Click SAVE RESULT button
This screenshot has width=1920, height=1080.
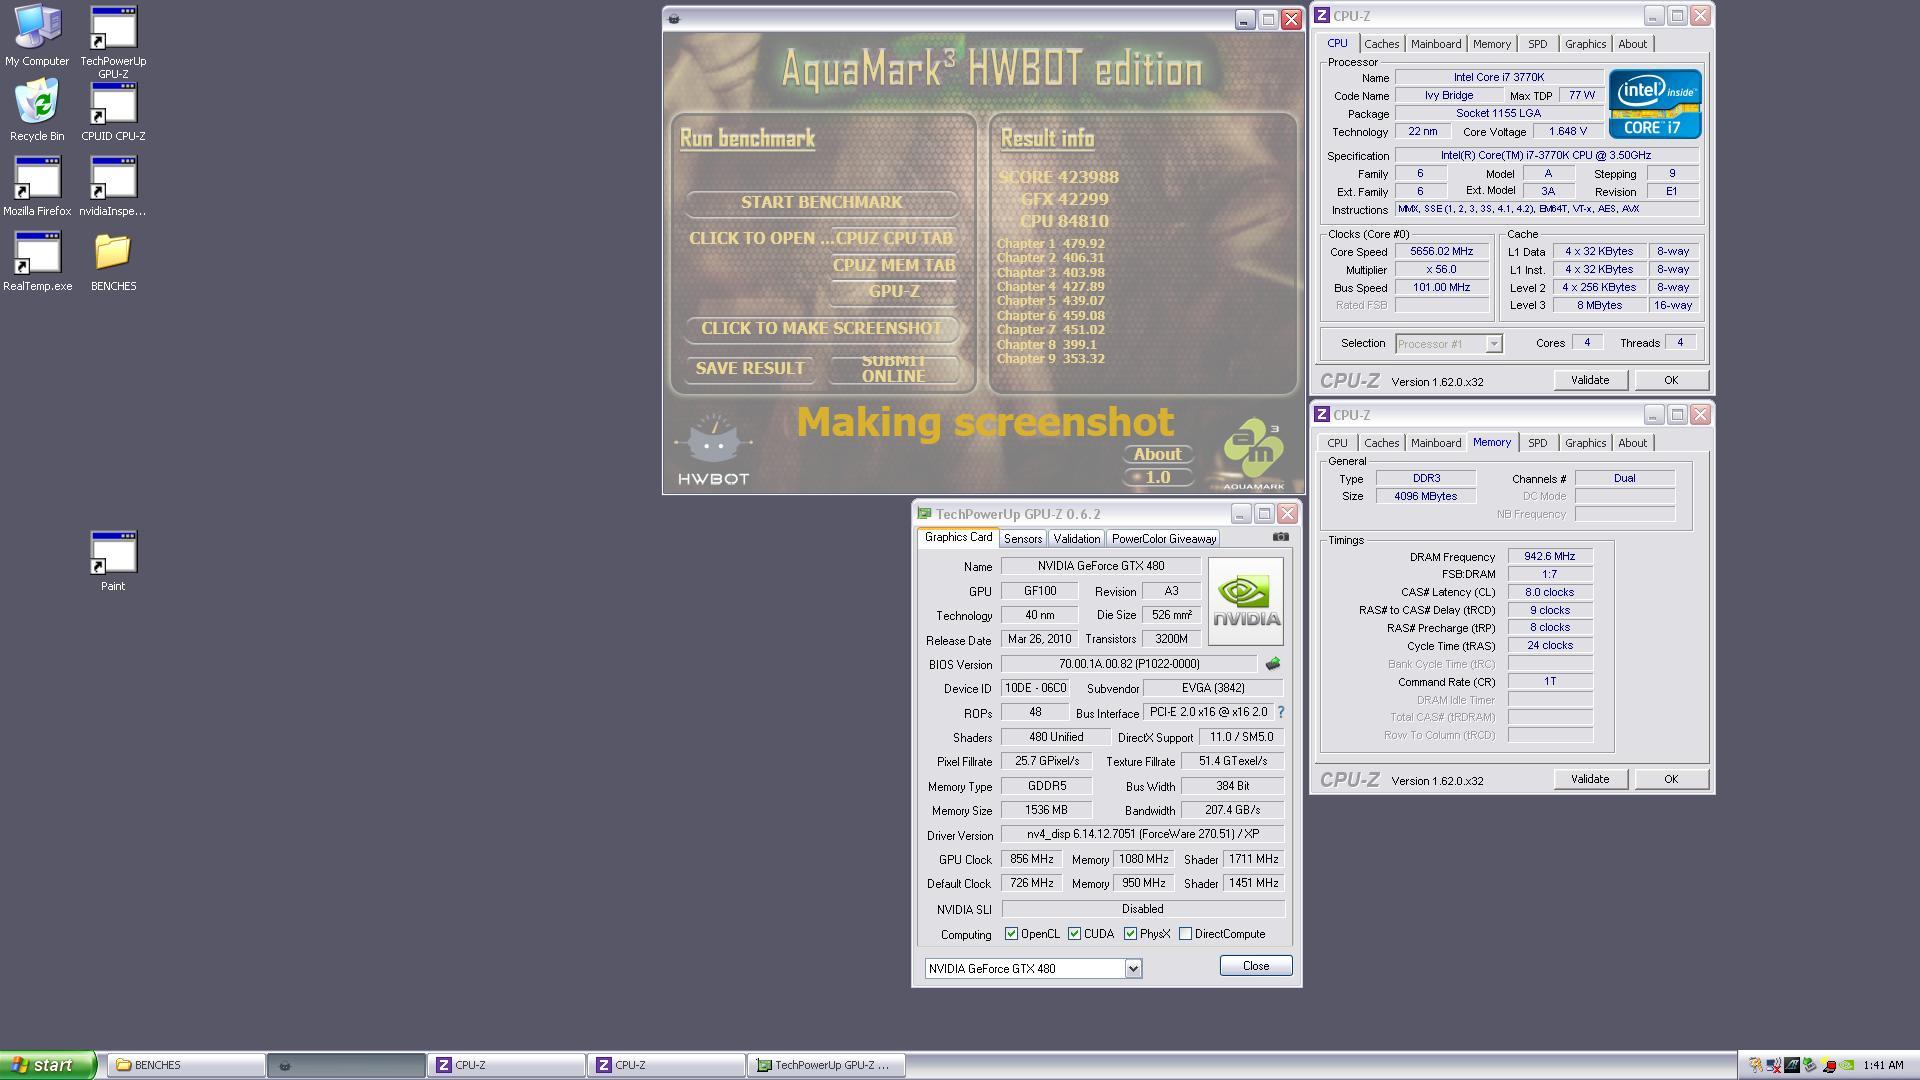[x=750, y=368]
